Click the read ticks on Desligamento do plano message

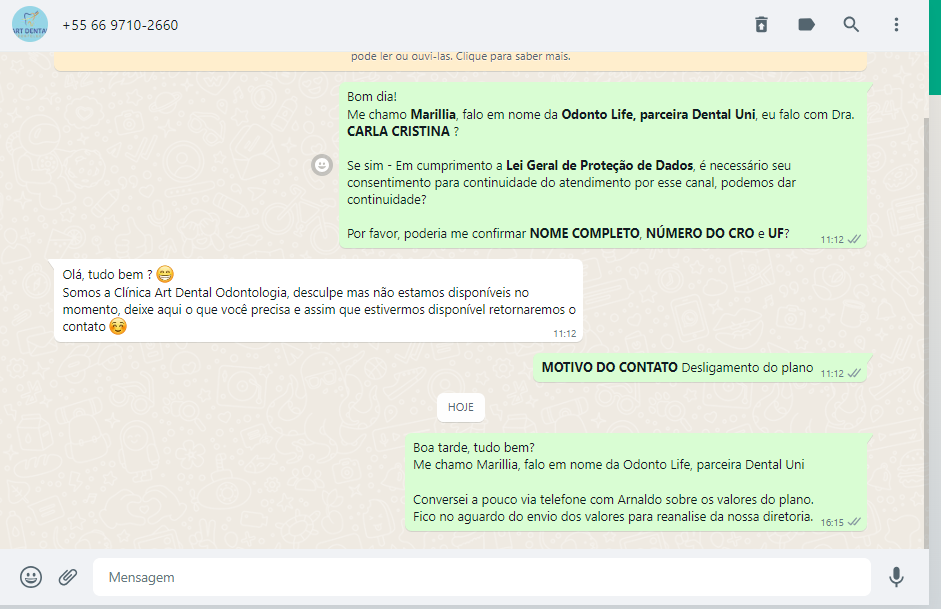(854, 373)
